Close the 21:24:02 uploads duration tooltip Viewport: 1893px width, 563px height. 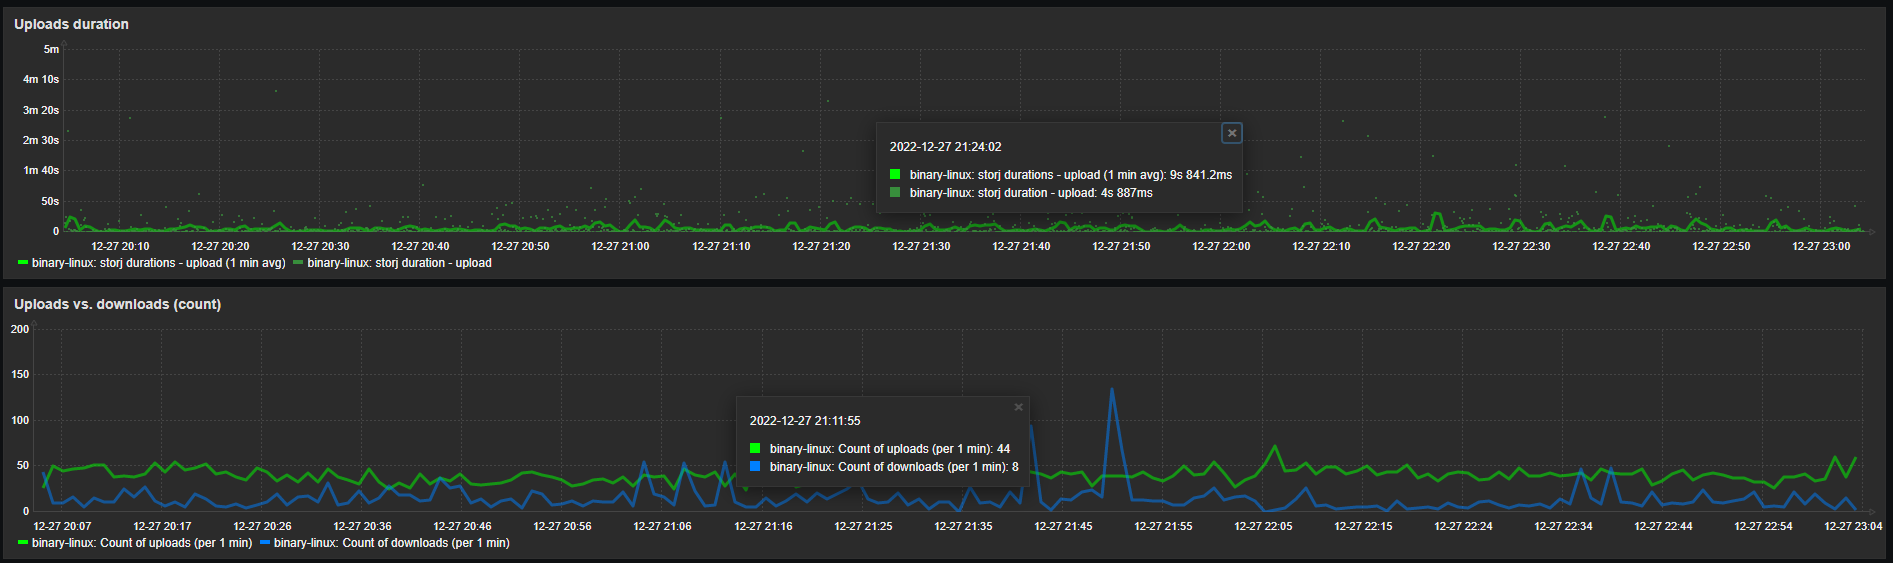tap(1232, 133)
